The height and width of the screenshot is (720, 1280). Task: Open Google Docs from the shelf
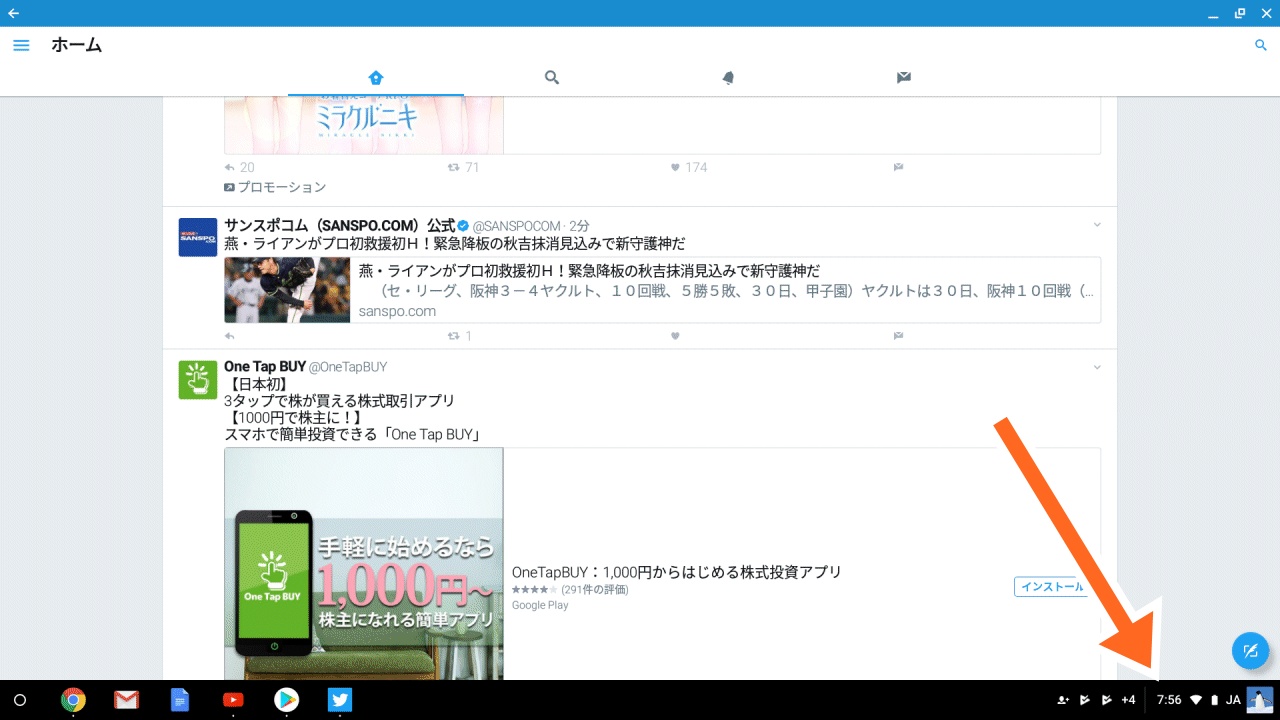(179, 700)
